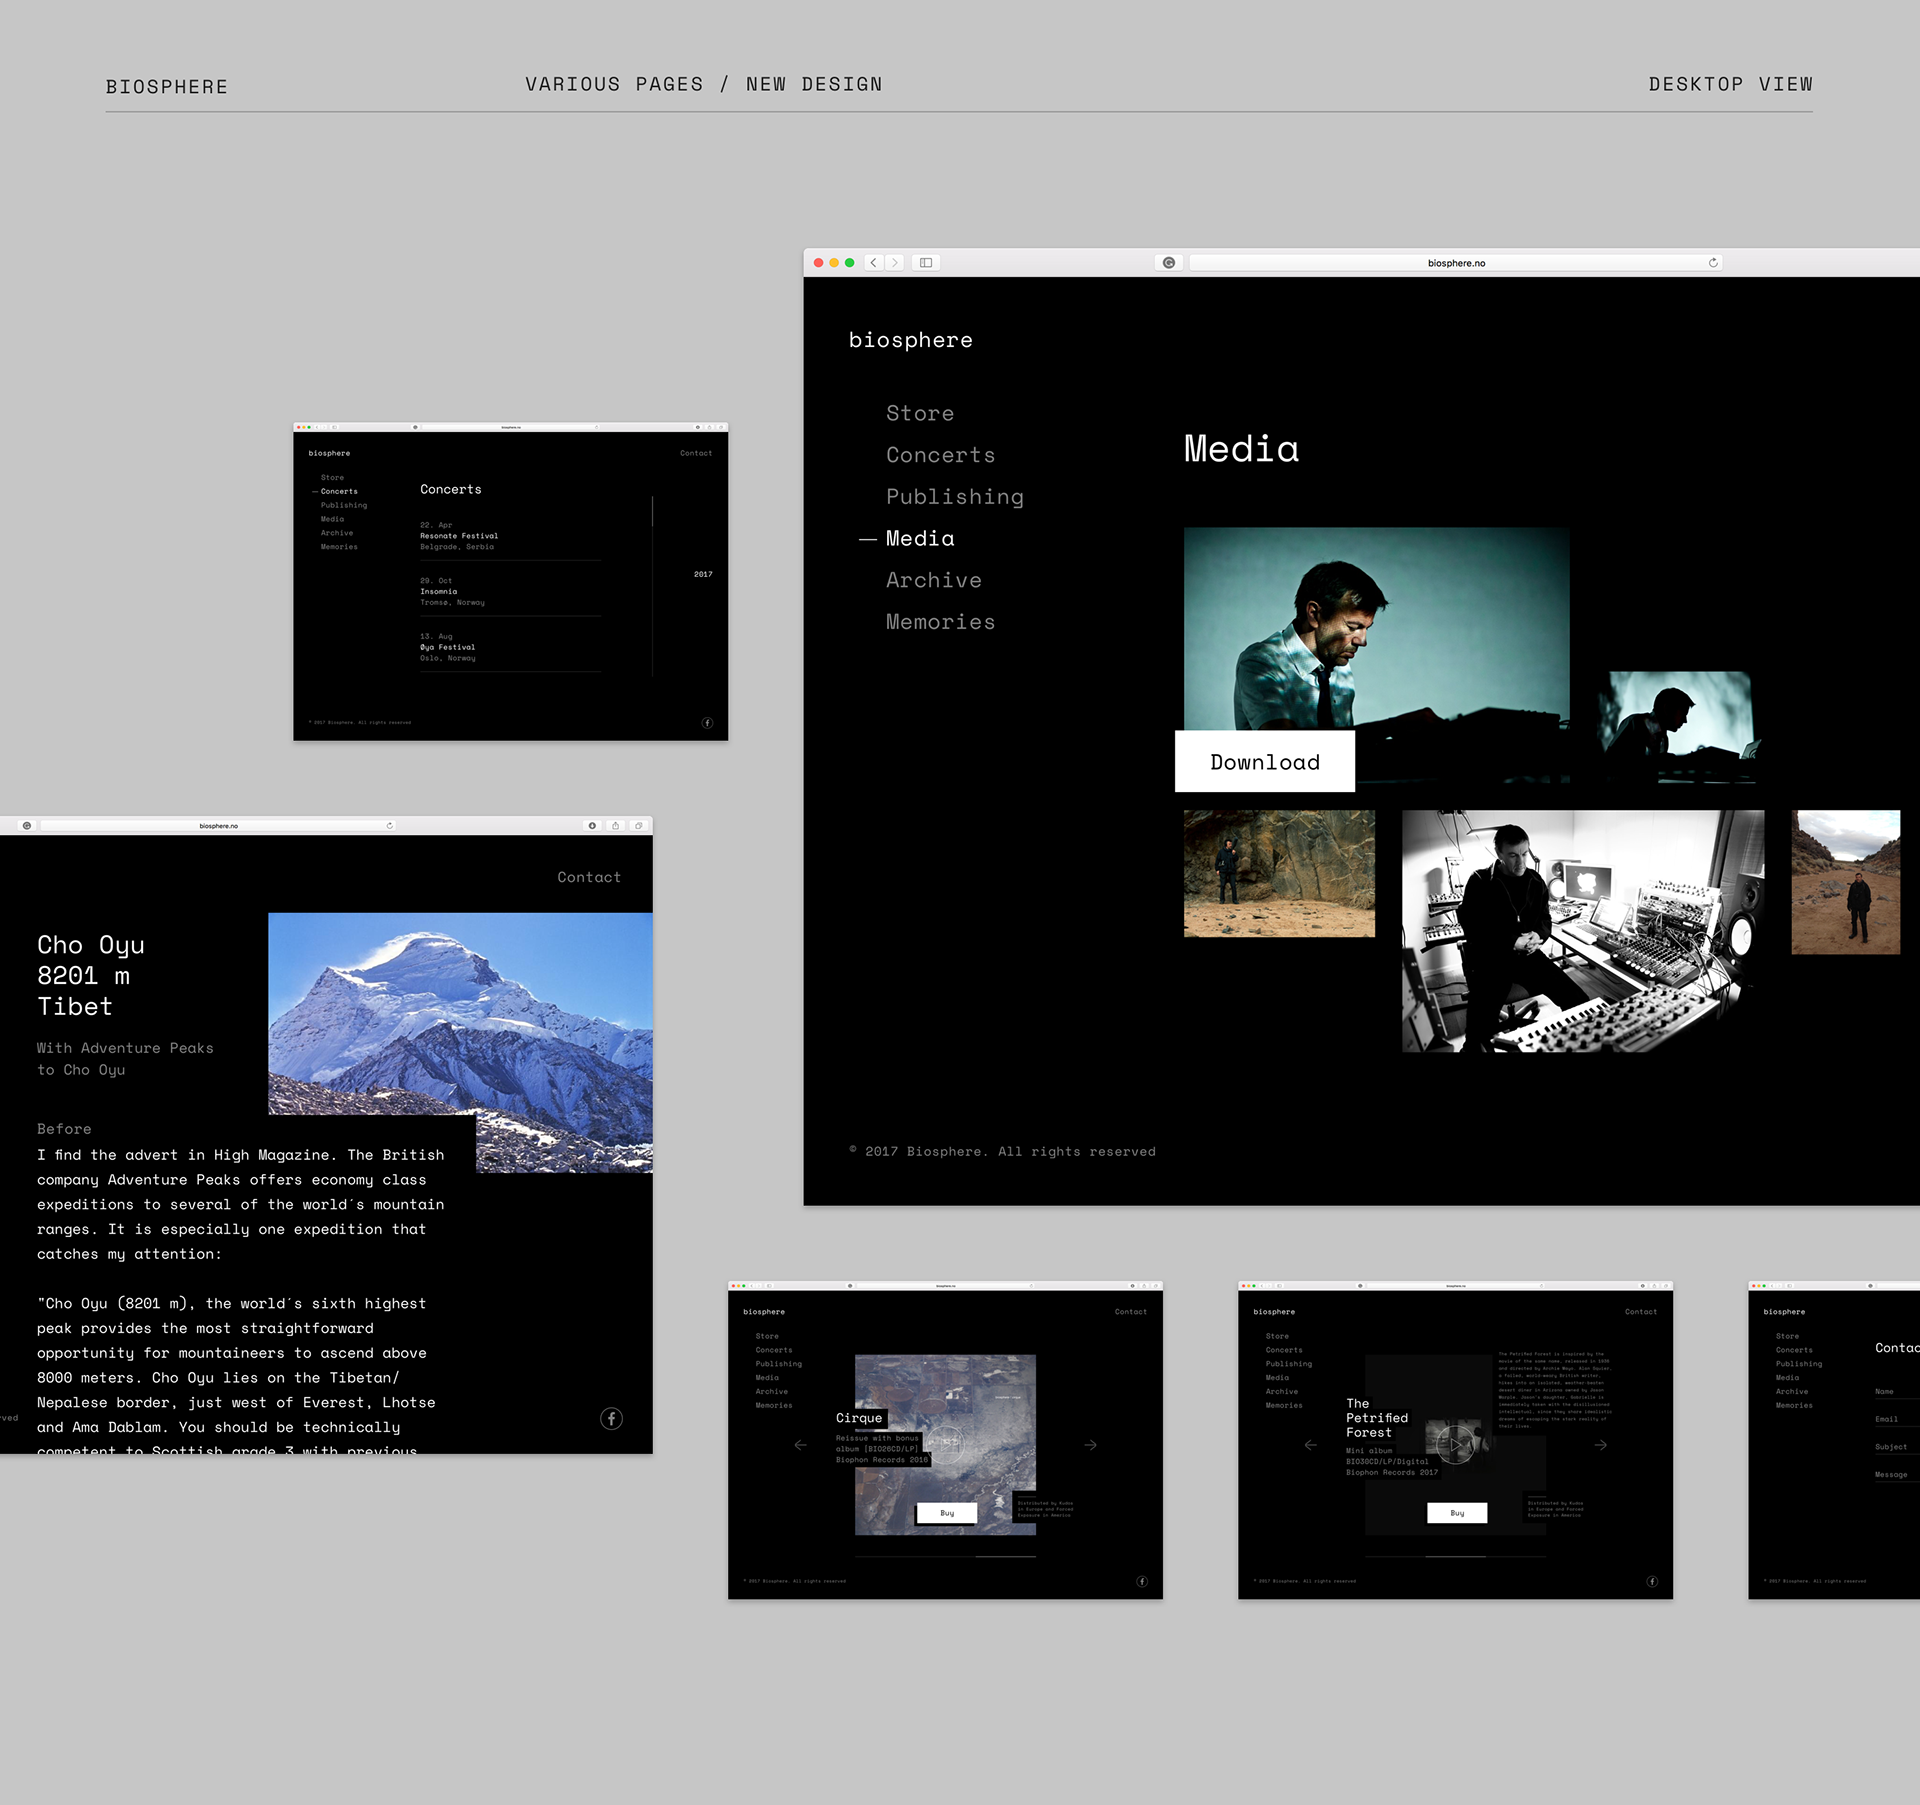1920x1805 pixels.
Task: Open Facebook icon in the Cirque window
Action: pyautogui.click(x=1142, y=1581)
